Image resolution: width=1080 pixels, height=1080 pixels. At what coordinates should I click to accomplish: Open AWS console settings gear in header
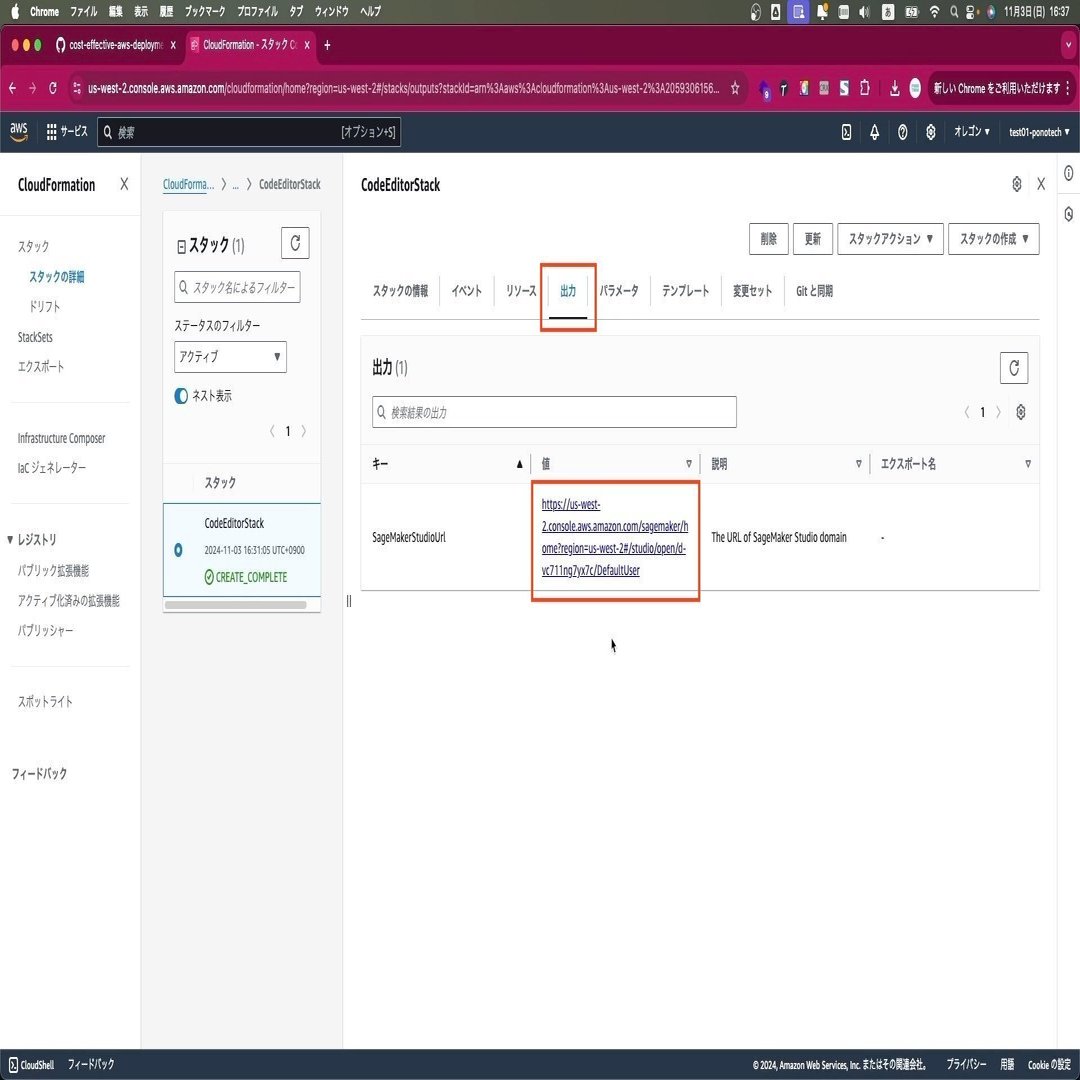coord(931,132)
